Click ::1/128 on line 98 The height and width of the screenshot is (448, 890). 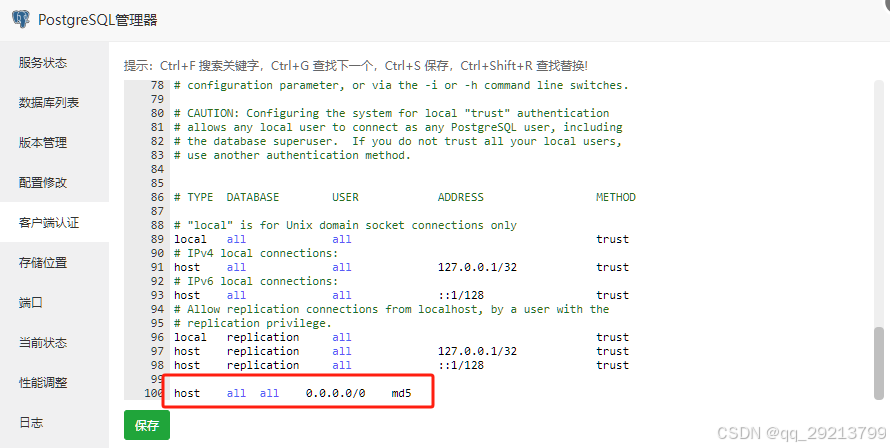pyautogui.click(x=461, y=365)
